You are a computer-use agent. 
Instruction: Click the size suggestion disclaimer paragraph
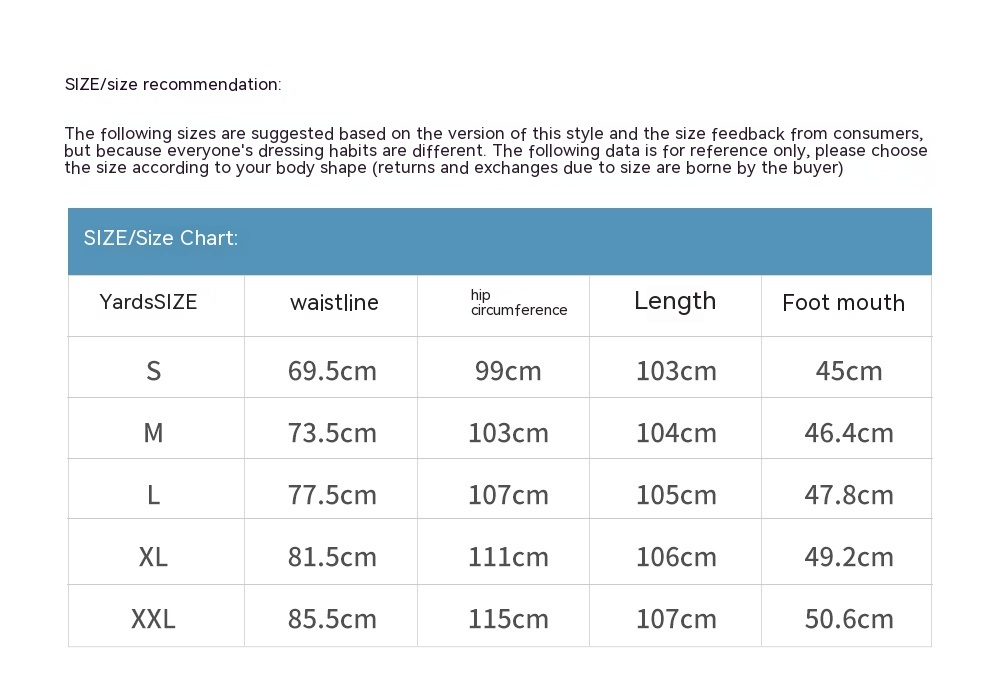495,151
